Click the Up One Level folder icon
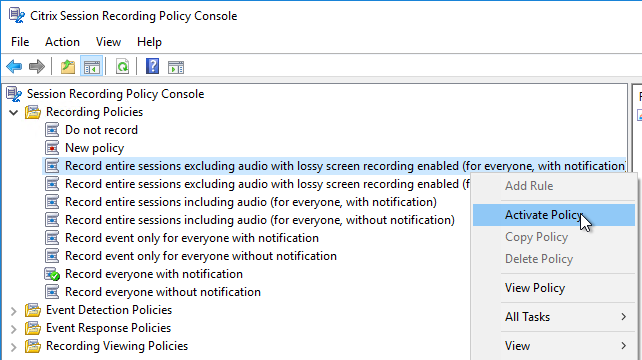Image resolution: width=642 pixels, height=360 pixels. coord(68,66)
